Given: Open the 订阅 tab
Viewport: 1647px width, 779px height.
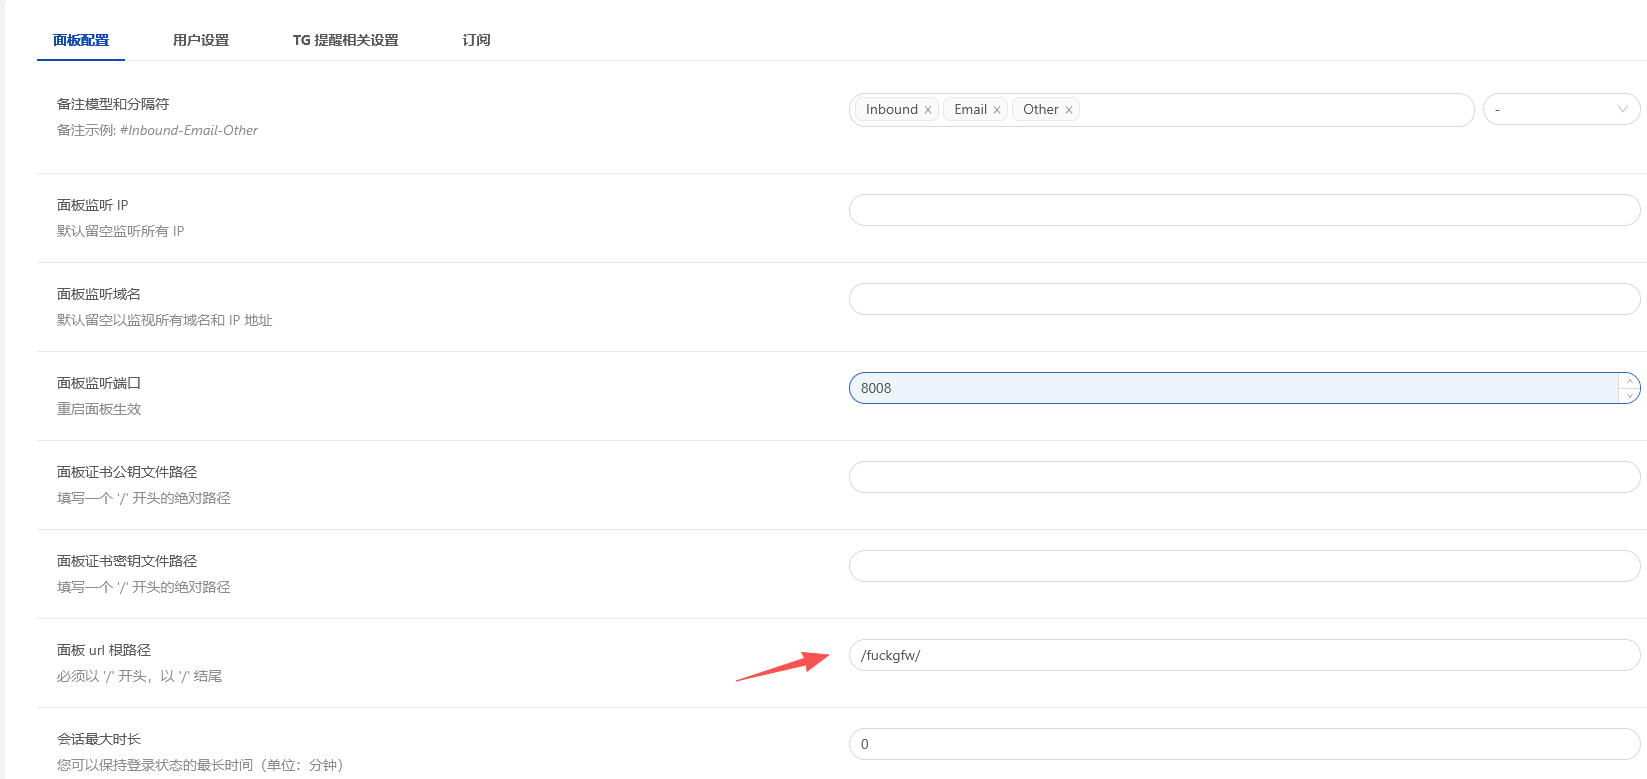Looking at the screenshot, I should (476, 40).
